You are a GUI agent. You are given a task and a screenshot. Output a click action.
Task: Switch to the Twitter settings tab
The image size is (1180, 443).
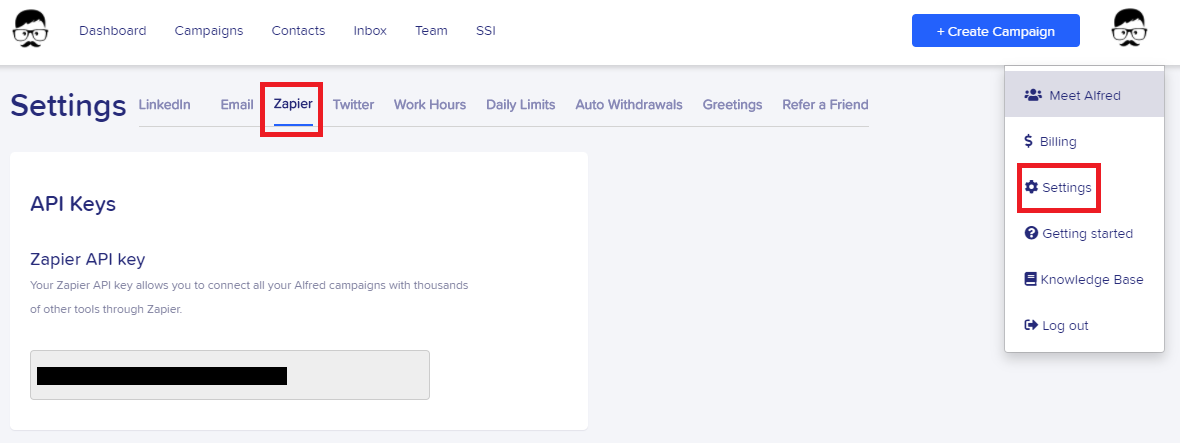pos(354,105)
